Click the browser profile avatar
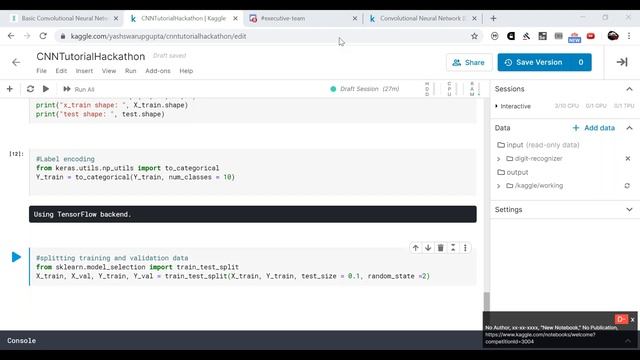This screenshot has height=360, width=640. tap(613, 36)
